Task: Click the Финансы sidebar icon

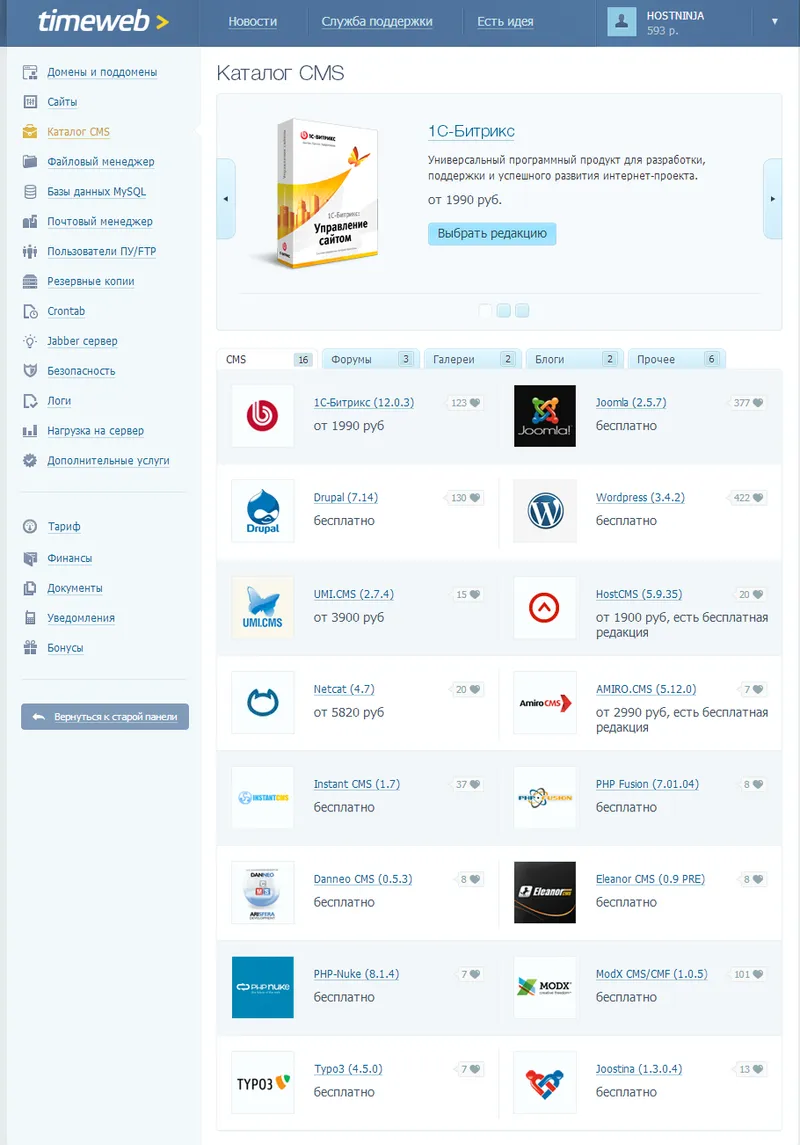Action: point(30,558)
